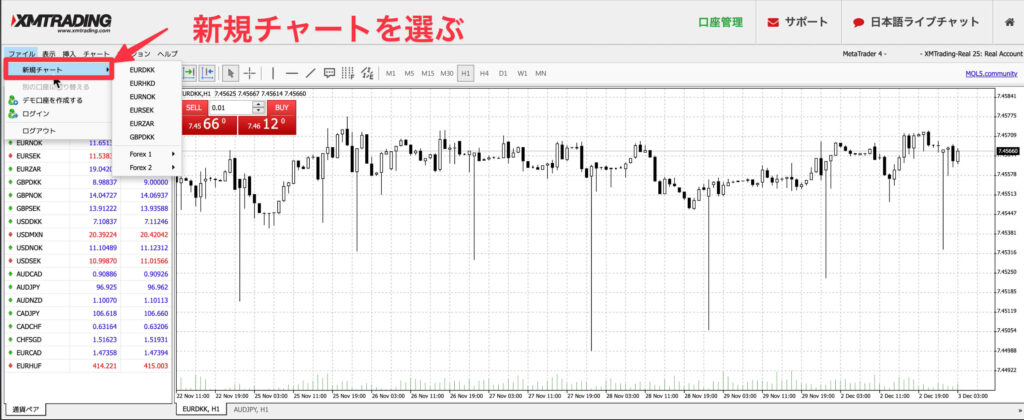Click the demo account creation icon
This screenshot has height=420, width=1024.
point(13,101)
